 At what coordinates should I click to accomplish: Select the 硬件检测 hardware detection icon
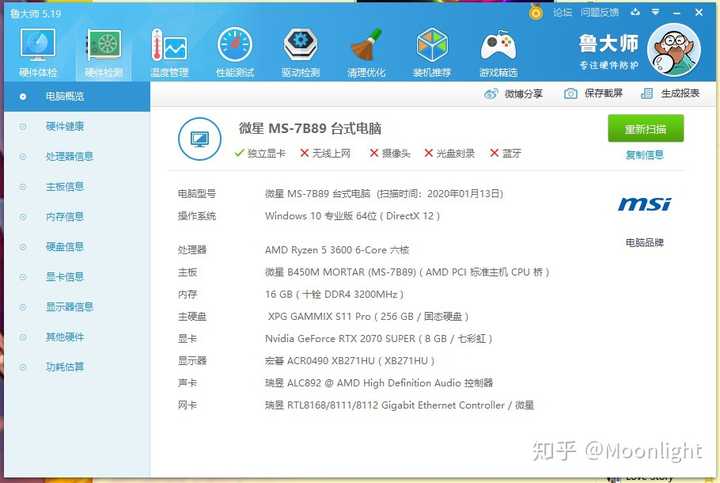click(104, 52)
